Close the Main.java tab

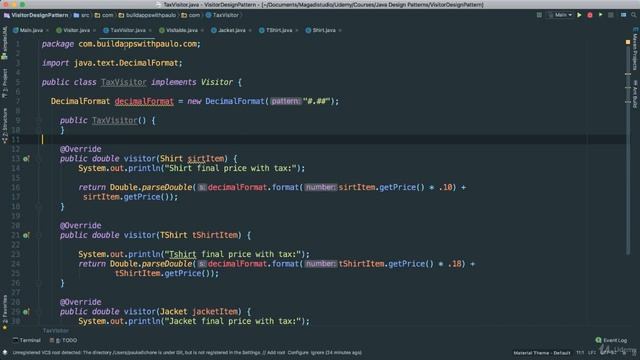pyautogui.click(x=47, y=31)
